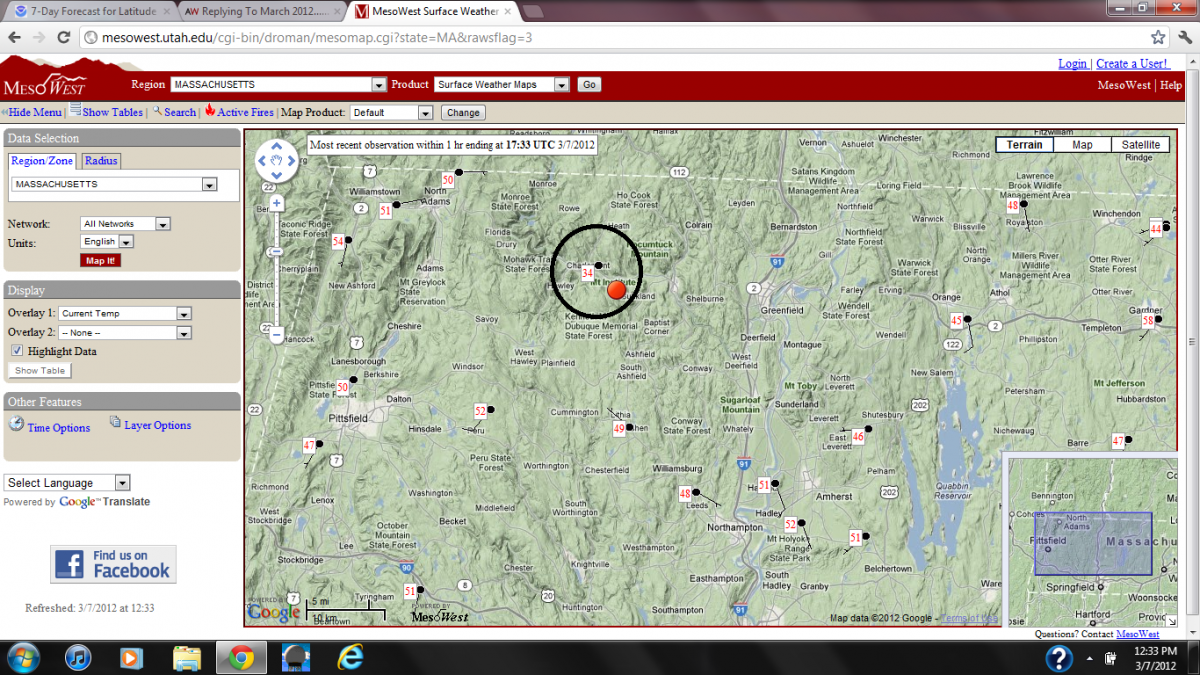The image size is (1200, 675).
Task: Open the Overlay 2 dropdown
Action: point(124,332)
